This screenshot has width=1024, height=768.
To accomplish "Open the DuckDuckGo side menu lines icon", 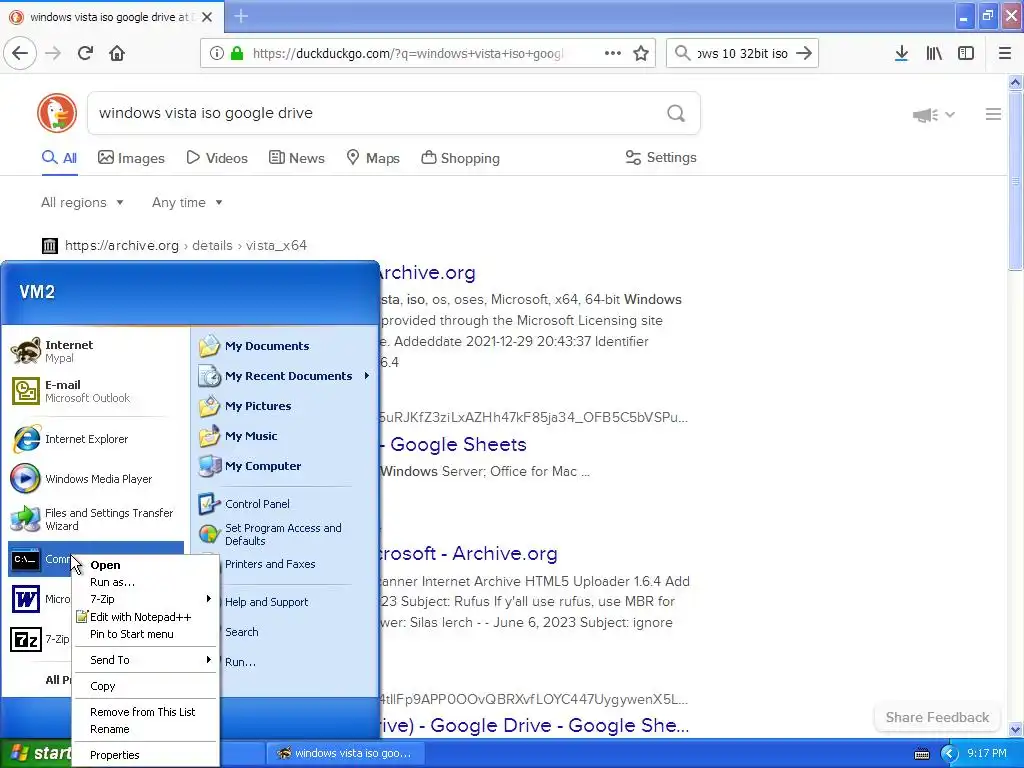I will pyautogui.click(x=993, y=114).
